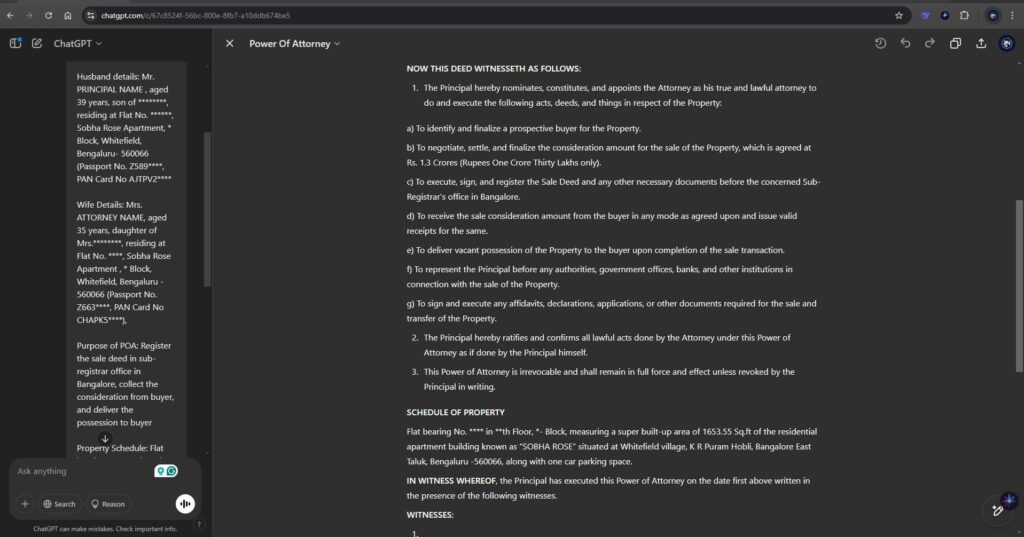Open the profile avatar menu
The height and width of the screenshot is (537, 1024).
tap(1006, 43)
